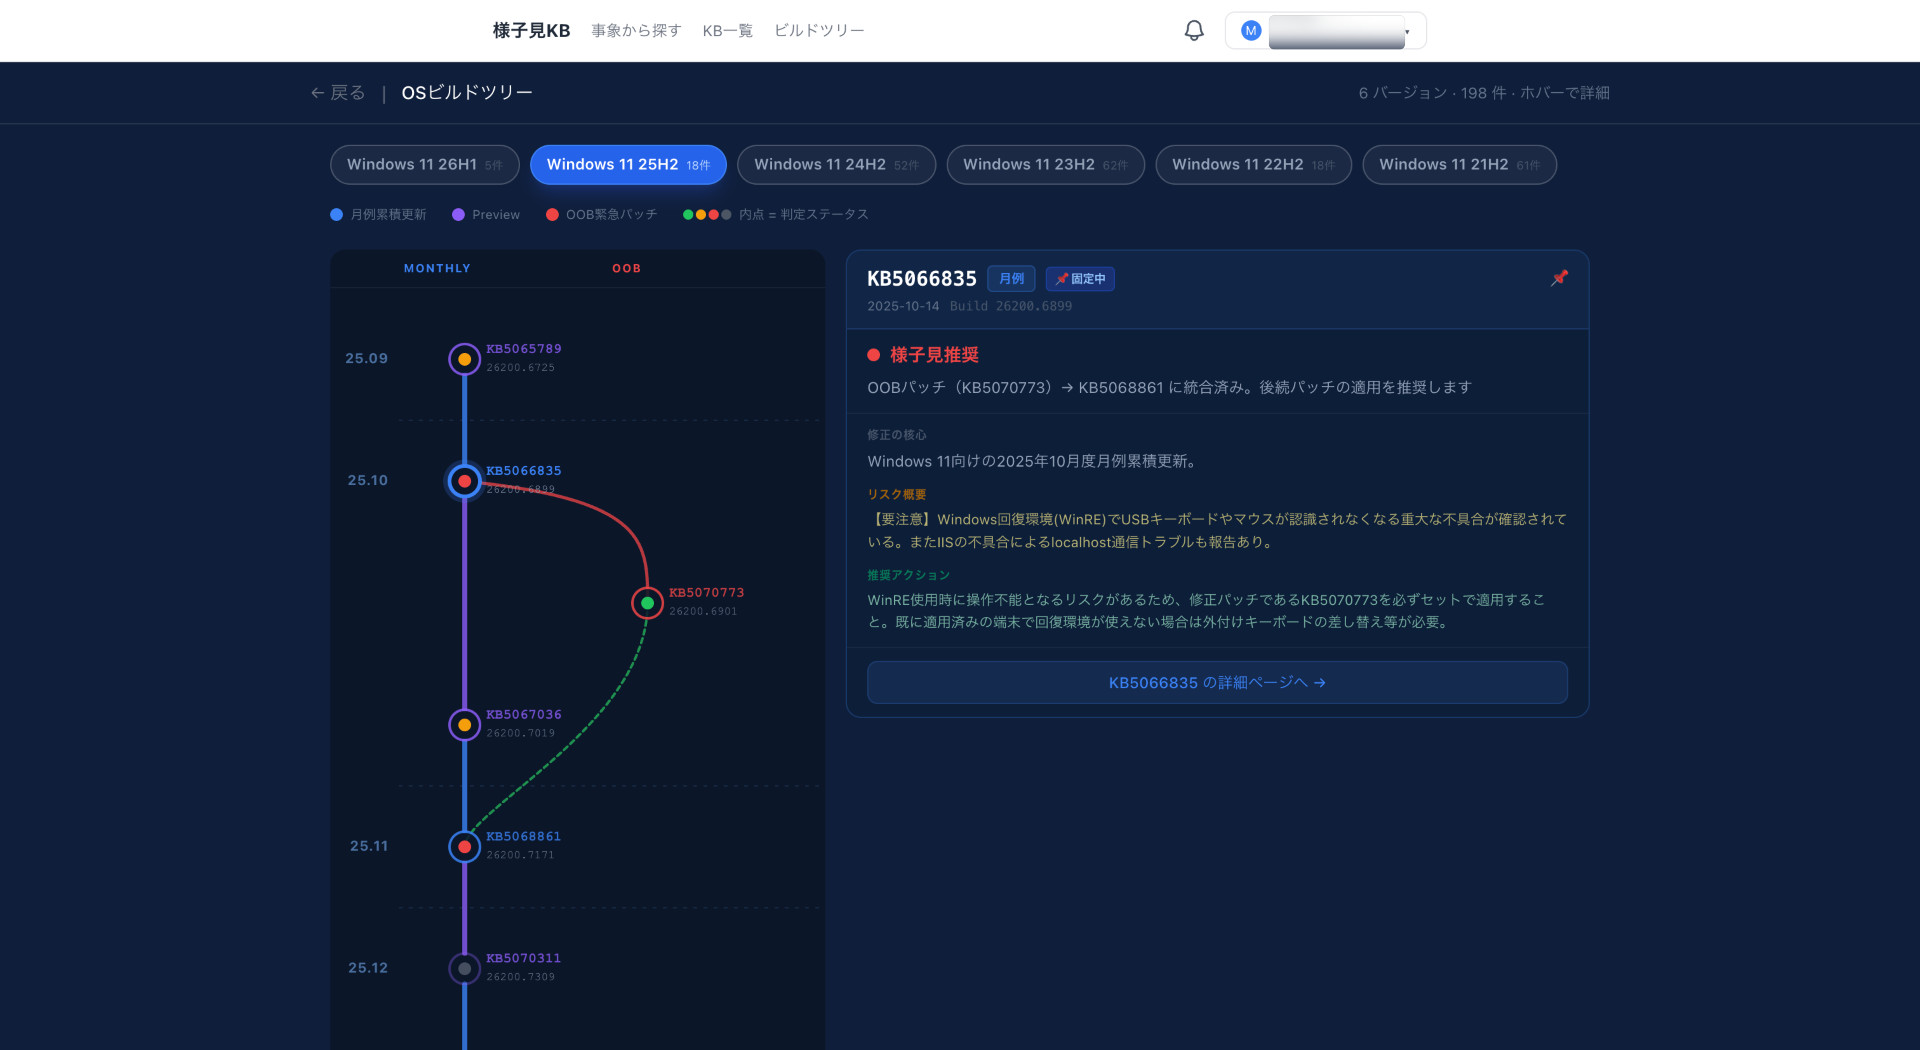Click the blue M user avatar
Screen dimensions: 1920x1050
[x=1250, y=31]
